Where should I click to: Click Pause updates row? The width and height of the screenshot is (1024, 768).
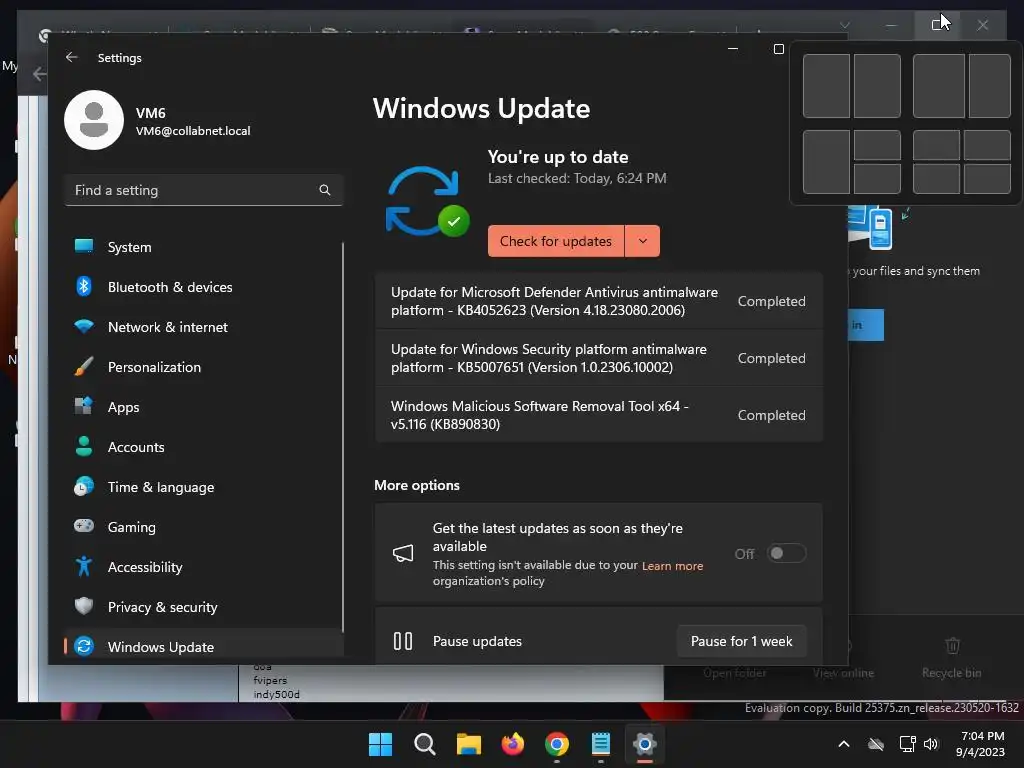(598, 637)
